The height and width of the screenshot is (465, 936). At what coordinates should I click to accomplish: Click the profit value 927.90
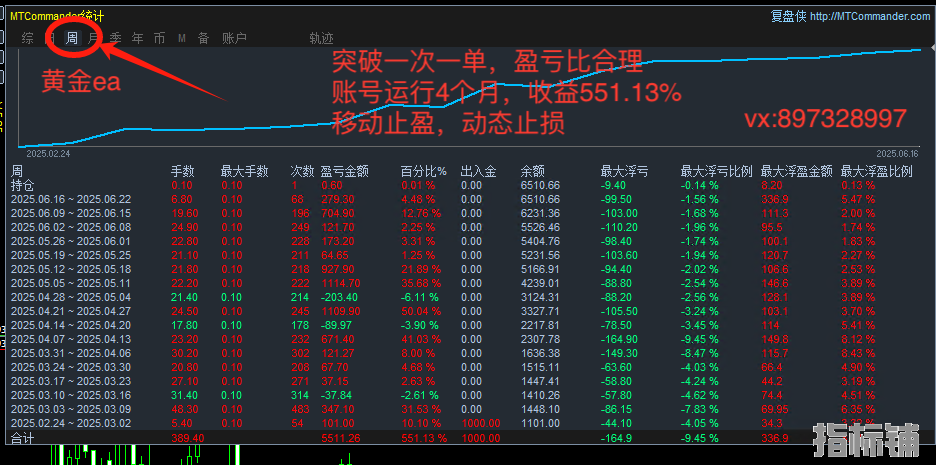(336, 269)
